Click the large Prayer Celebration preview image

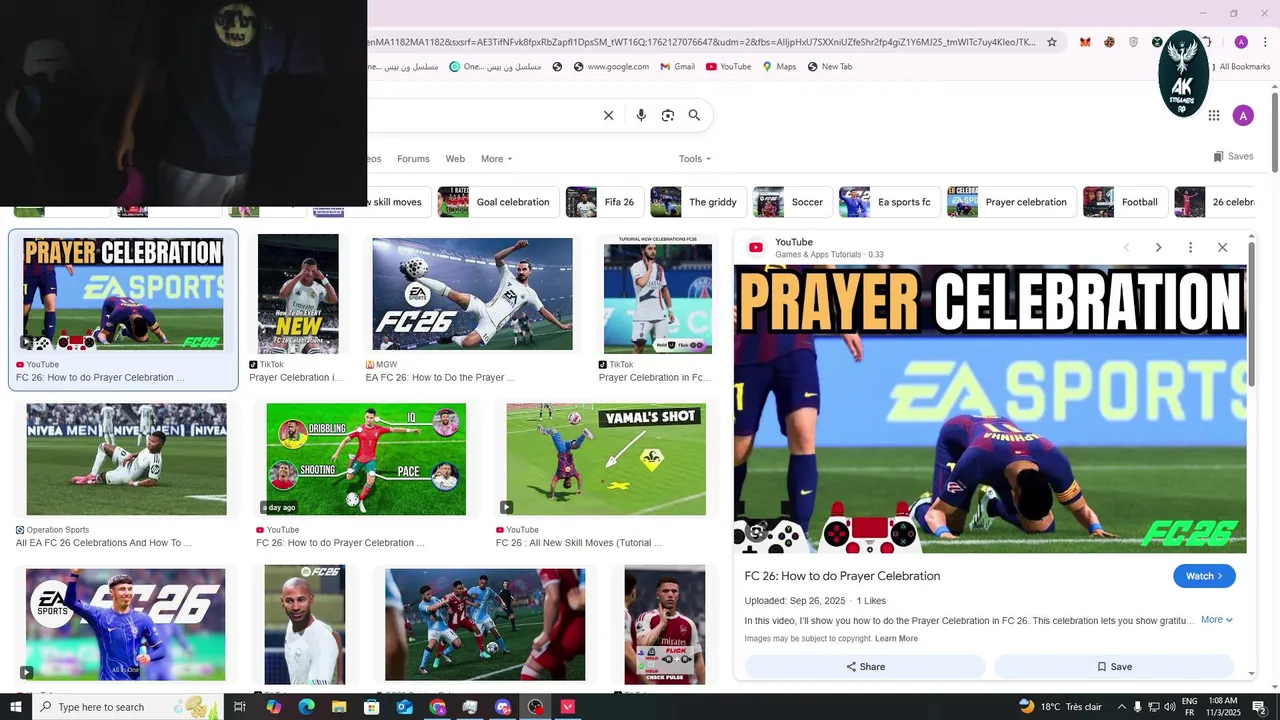click(990, 409)
